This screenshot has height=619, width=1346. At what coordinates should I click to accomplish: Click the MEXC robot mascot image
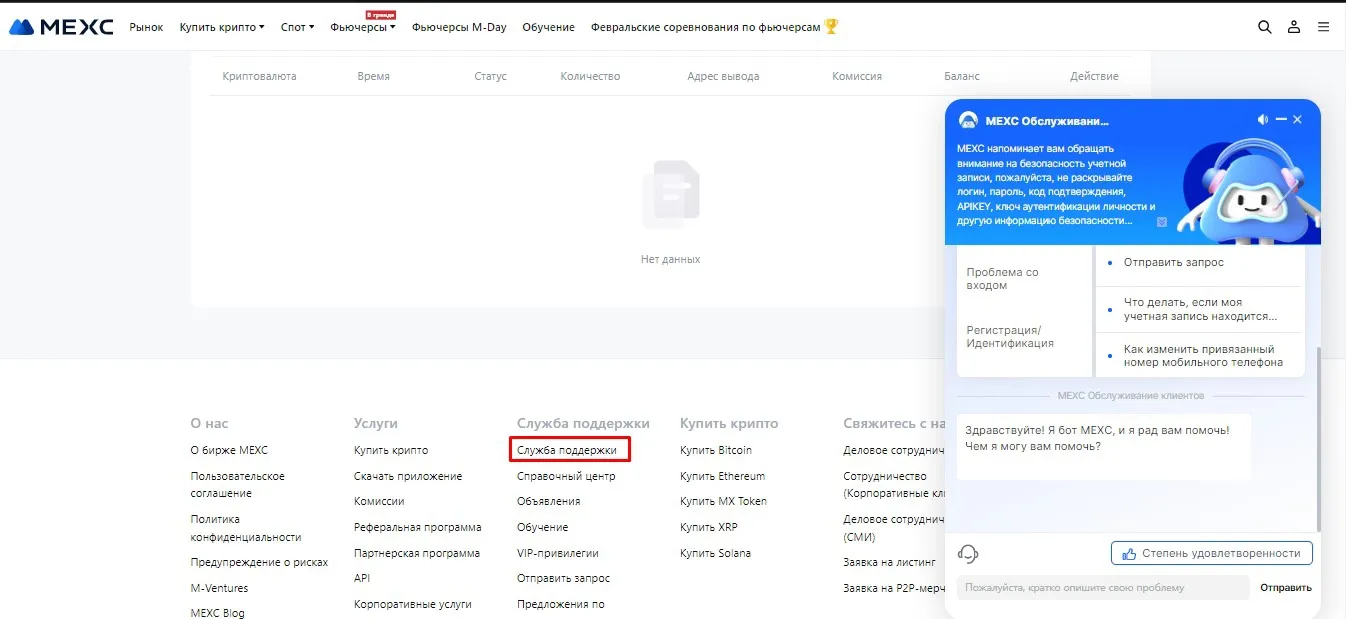click(1248, 190)
